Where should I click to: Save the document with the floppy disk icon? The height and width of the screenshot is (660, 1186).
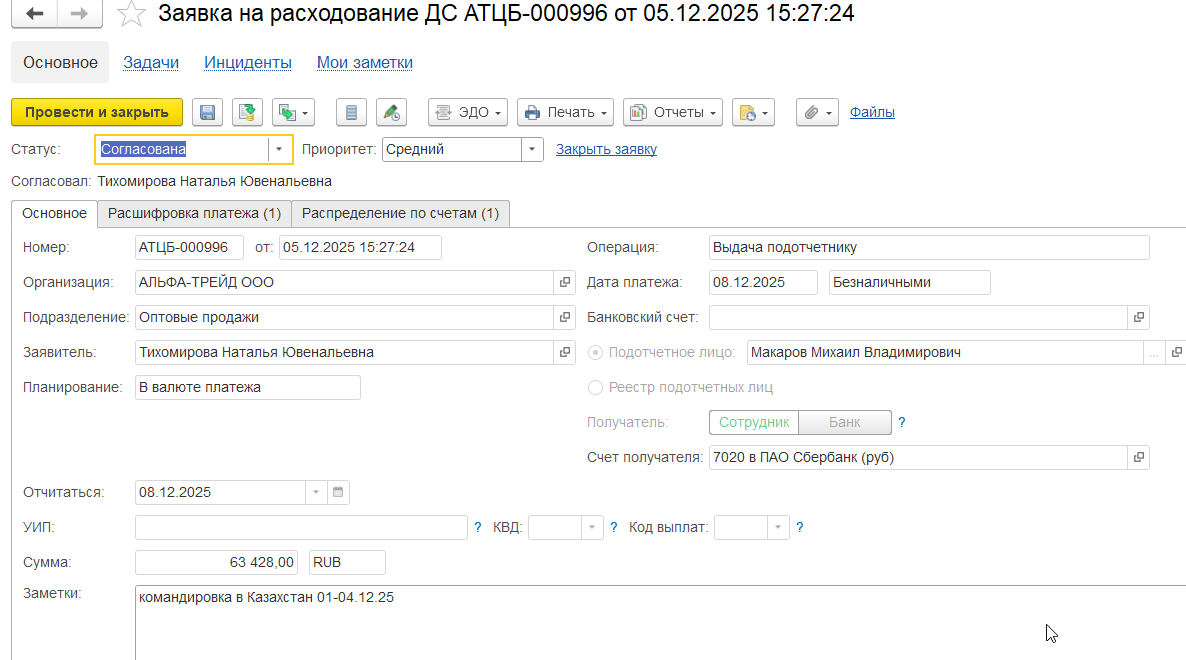tap(207, 112)
